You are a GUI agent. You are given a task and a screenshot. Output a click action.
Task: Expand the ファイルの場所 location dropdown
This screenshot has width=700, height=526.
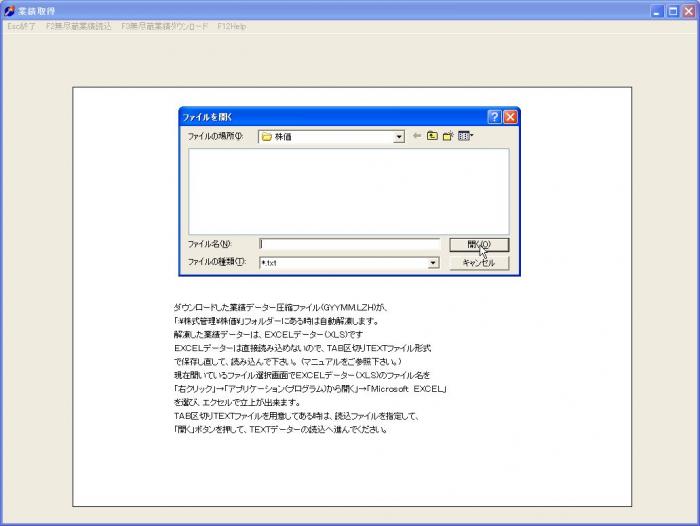click(399, 137)
